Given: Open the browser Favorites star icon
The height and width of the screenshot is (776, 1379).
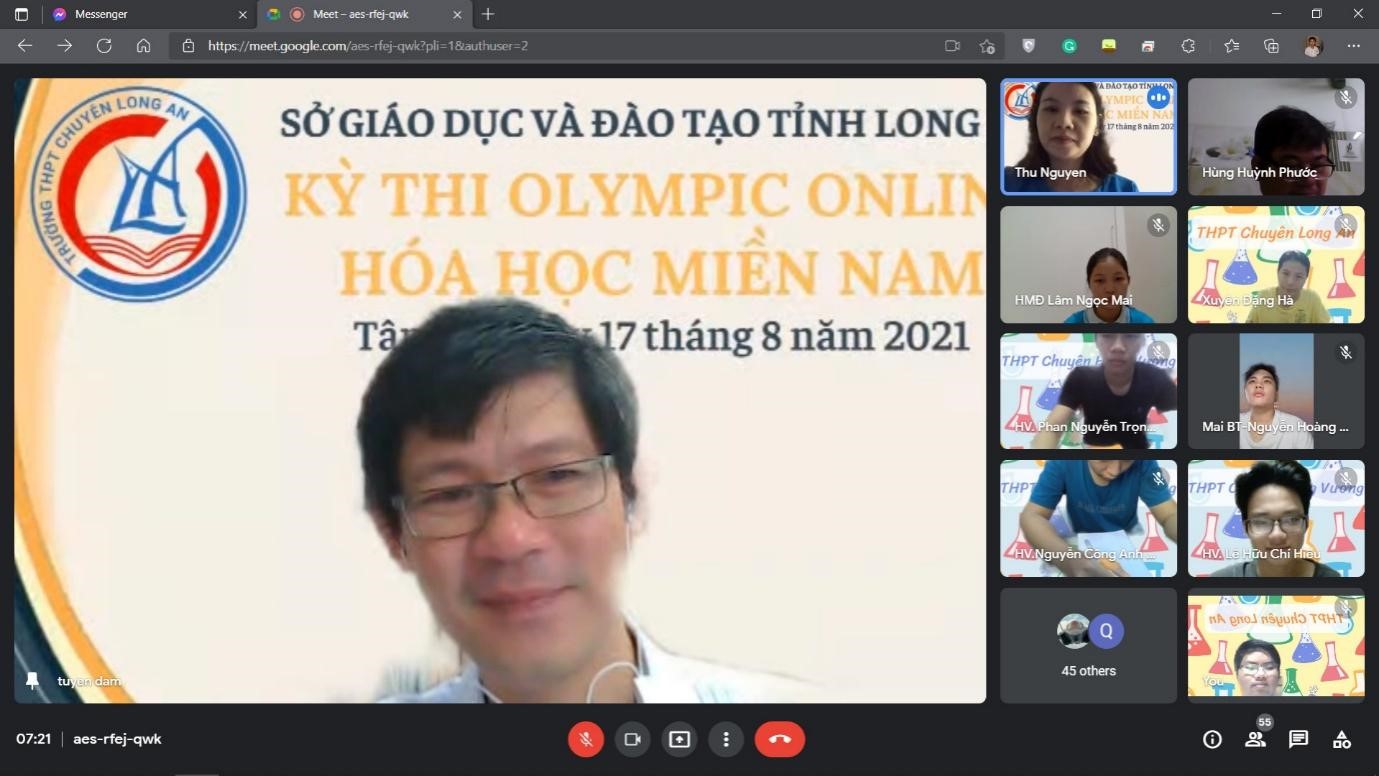Looking at the screenshot, I should click(1231, 46).
